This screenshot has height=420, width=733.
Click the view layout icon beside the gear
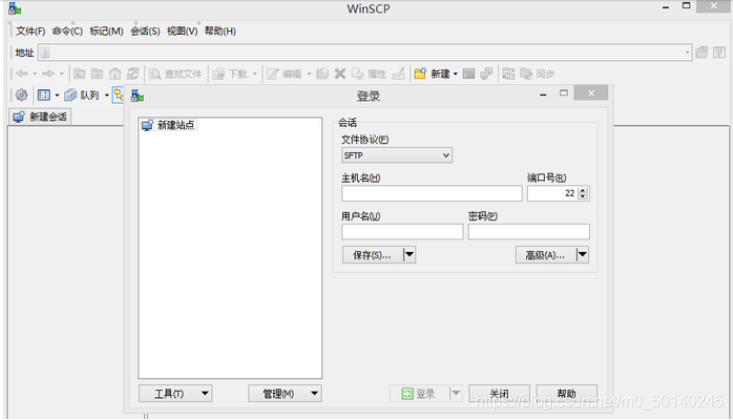pyautogui.click(x=43, y=95)
